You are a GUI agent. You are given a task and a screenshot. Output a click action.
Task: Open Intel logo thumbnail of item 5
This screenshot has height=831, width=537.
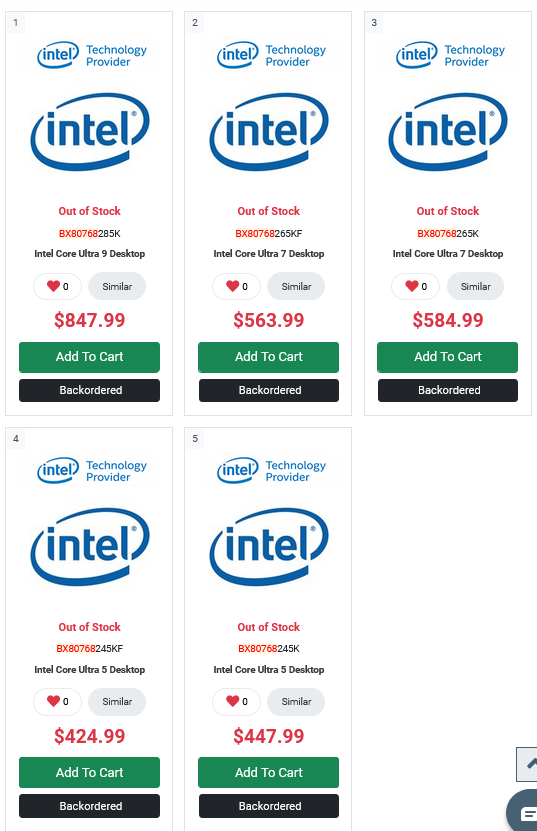[269, 547]
